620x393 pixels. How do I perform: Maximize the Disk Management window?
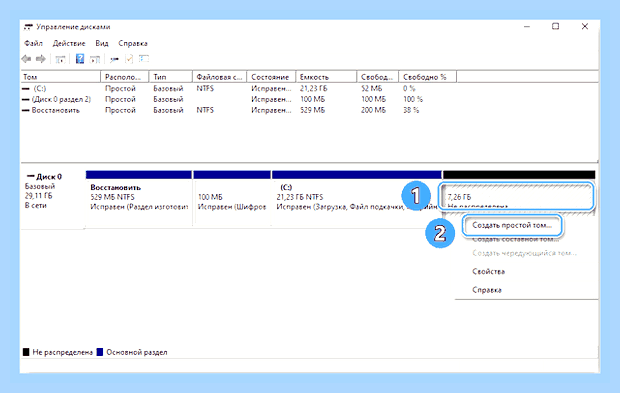point(556,26)
